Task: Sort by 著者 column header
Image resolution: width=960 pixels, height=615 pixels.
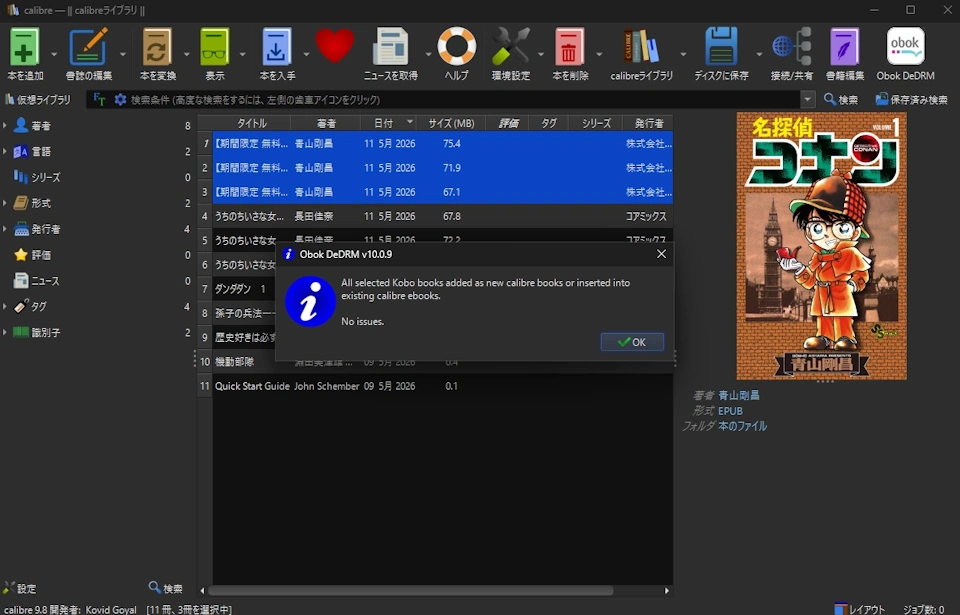Action: (x=326, y=123)
